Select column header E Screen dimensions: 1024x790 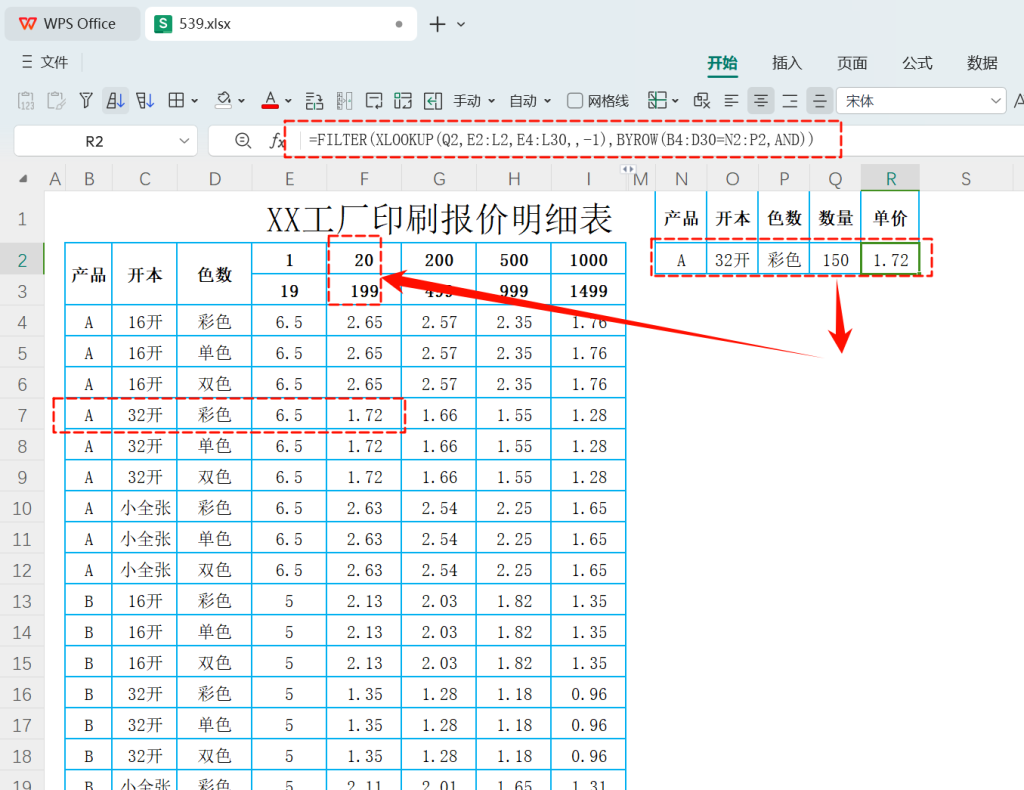pyautogui.click(x=289, y=179)
